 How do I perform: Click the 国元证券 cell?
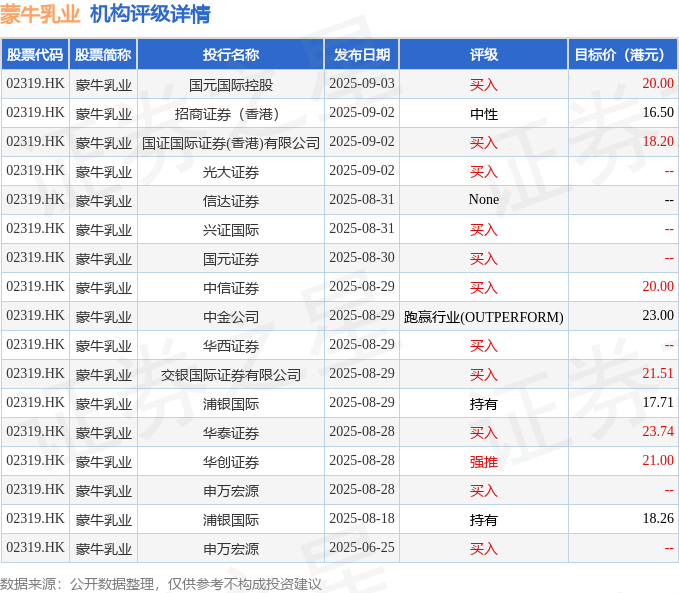tap(231, 259)
